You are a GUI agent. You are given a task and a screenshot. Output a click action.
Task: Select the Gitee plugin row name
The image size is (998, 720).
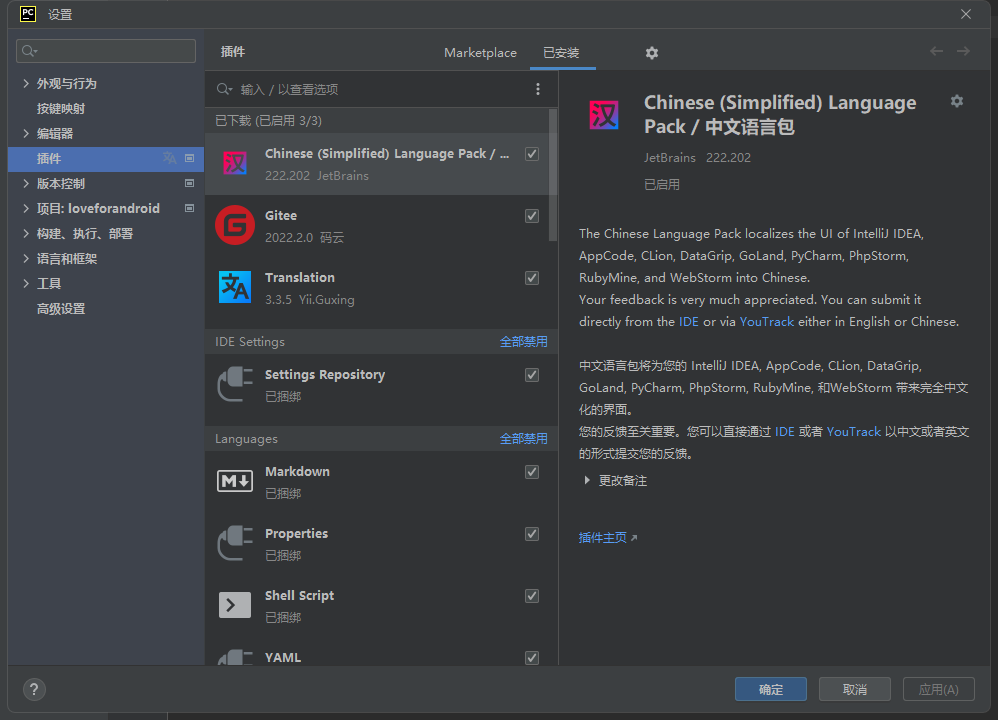281,216
